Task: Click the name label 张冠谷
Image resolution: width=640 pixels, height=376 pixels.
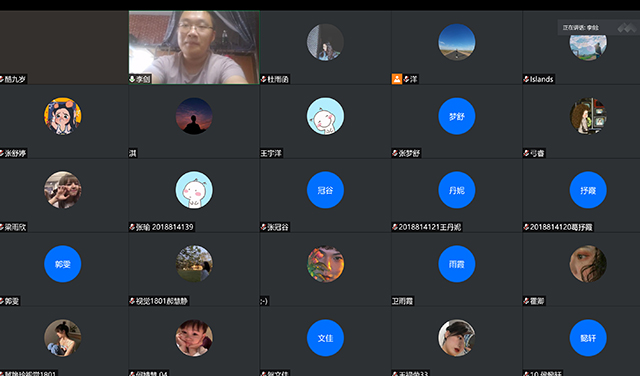Action: click(278, 227)
